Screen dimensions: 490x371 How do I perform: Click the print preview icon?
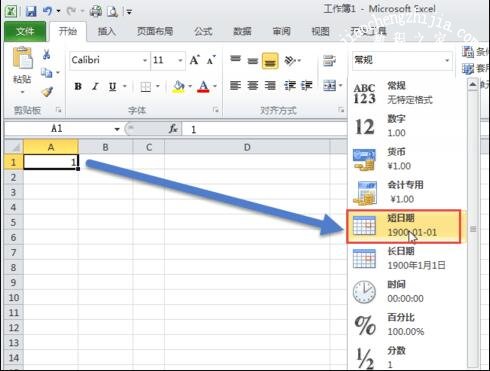tap(112, 12)
